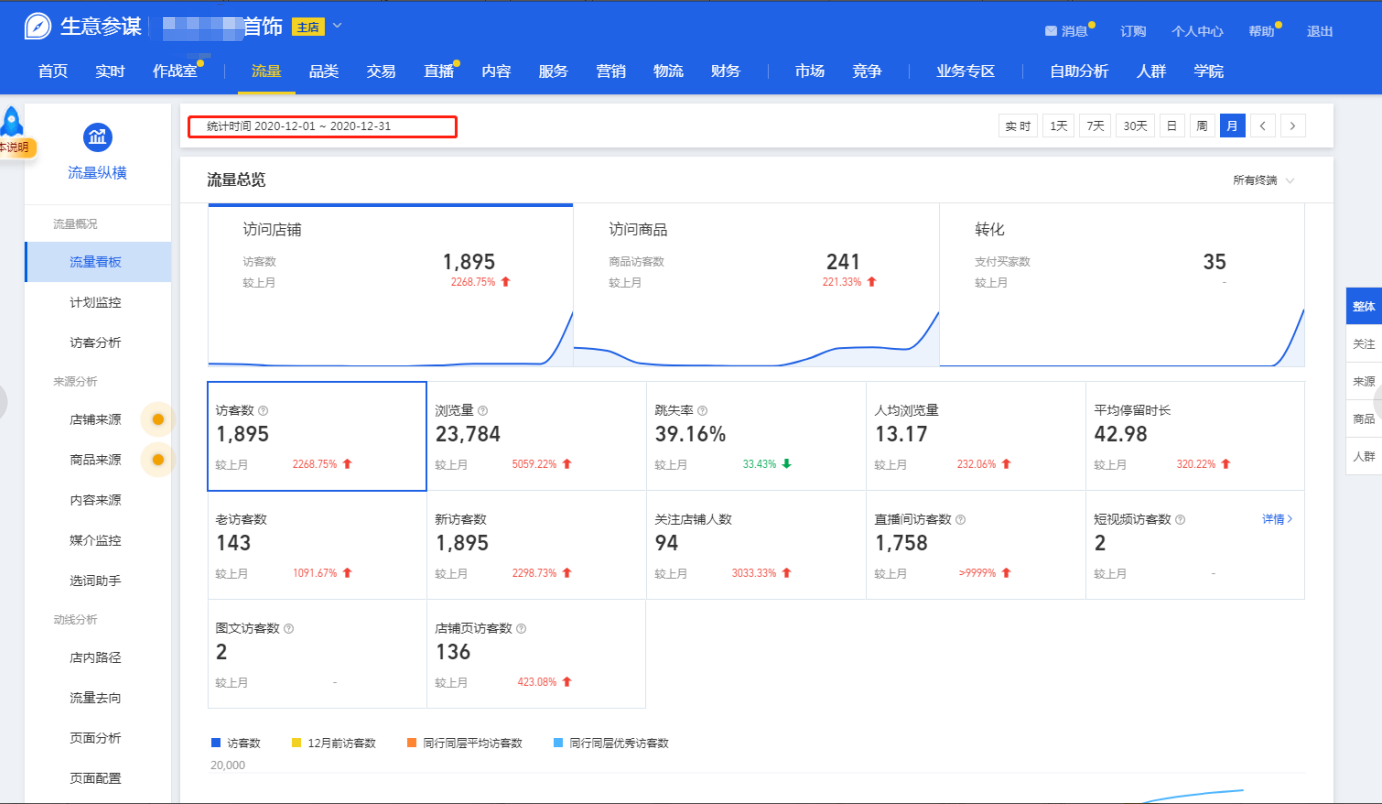Select the 实时 time range button
1382x804 pixels.
pos(1018,126)
